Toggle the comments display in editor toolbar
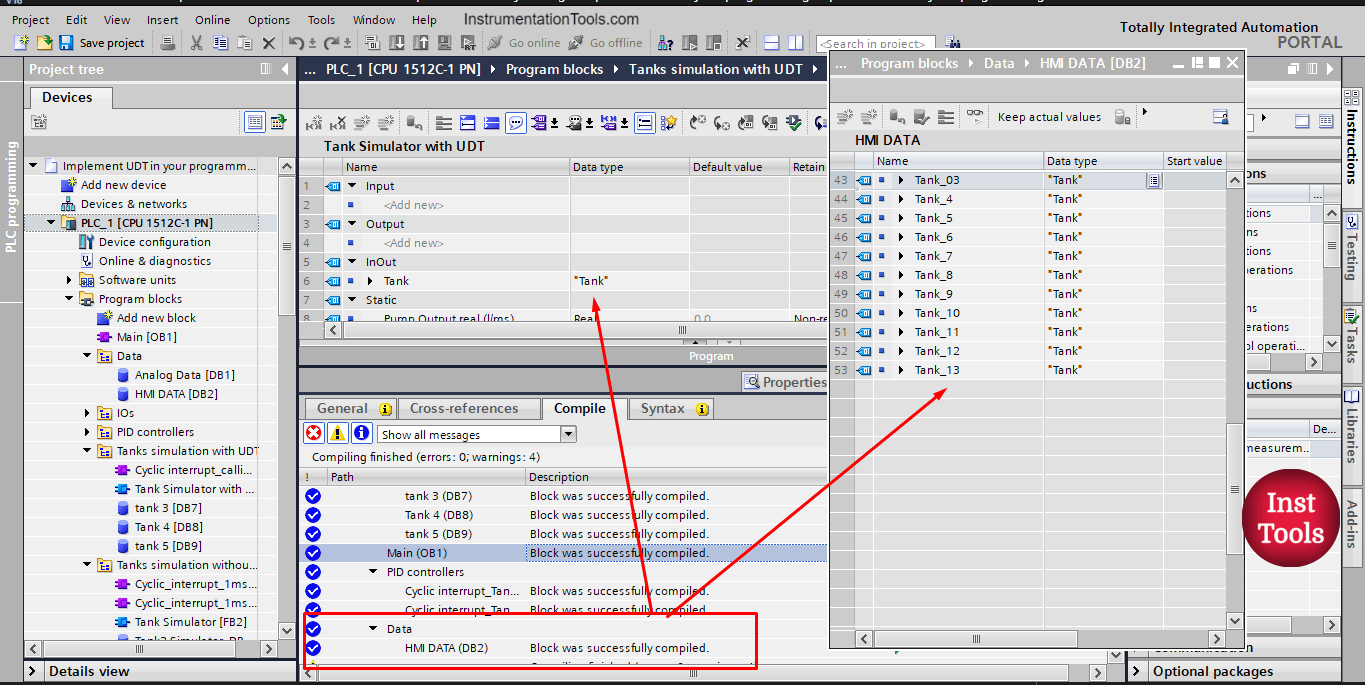This screenshot has width=1365, height=685. pos(516,121)
